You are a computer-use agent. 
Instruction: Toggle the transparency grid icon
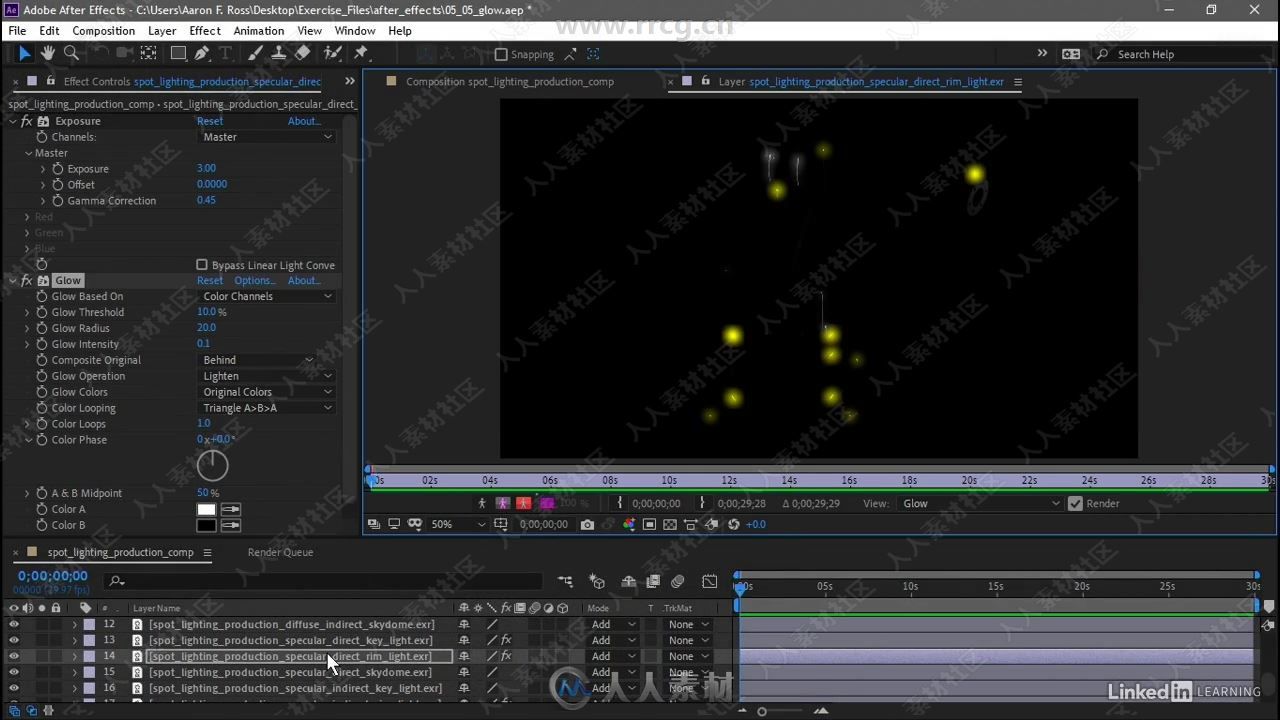[670, 524]
